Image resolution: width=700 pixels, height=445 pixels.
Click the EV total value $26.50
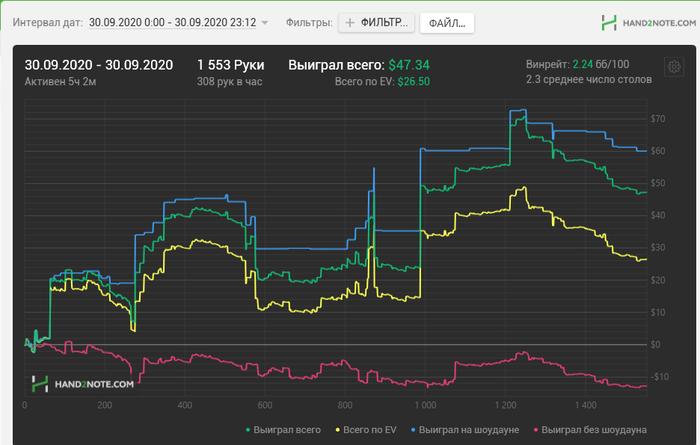point(414,82)
